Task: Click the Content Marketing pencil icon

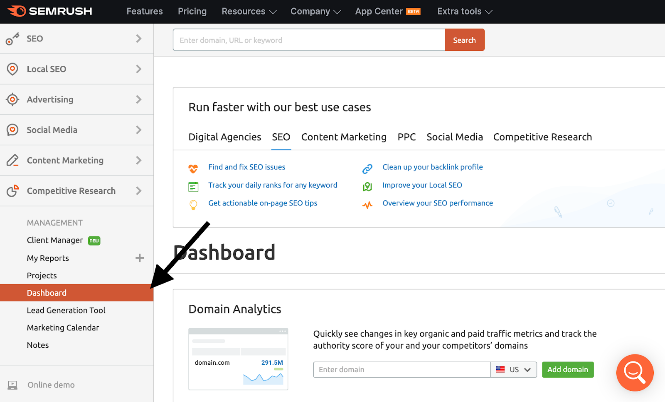Action: tap(12, 160)
